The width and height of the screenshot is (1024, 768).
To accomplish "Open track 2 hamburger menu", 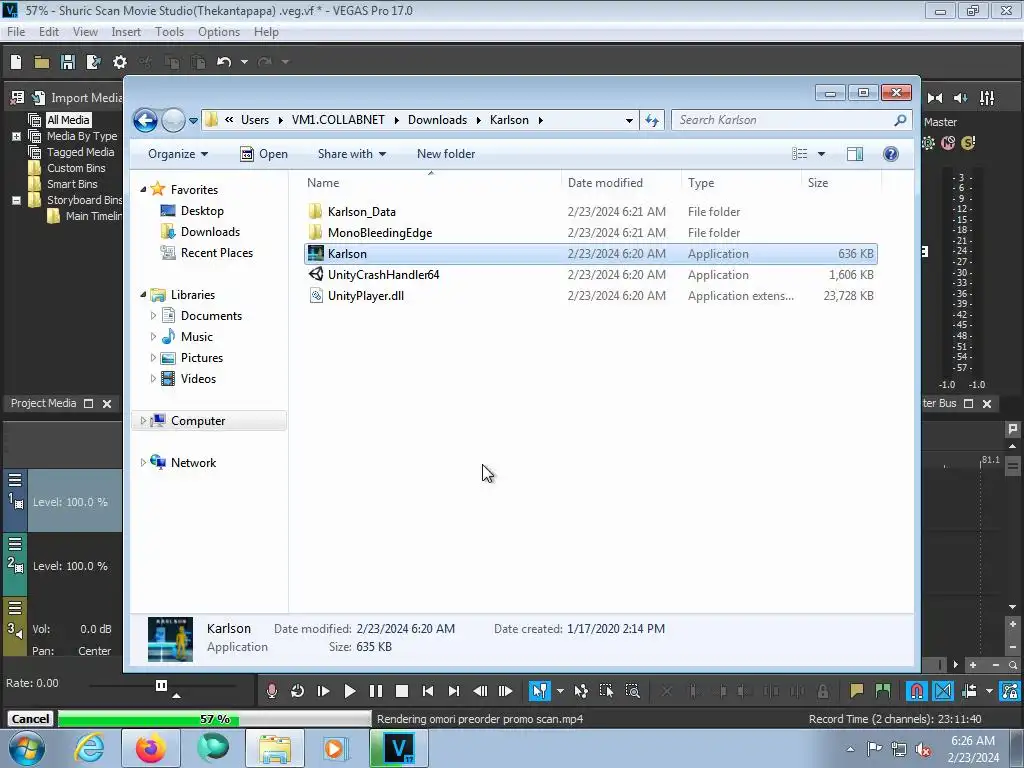I will [15, 544].
